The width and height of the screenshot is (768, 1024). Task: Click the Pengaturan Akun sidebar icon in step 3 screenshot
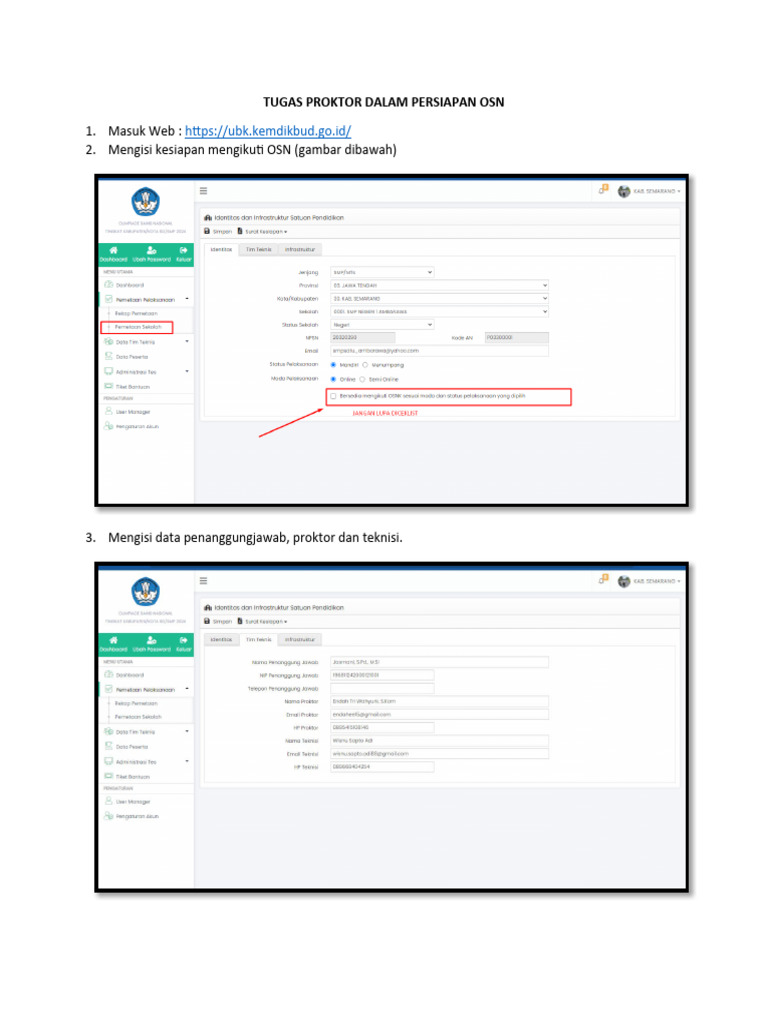[108, 816]
